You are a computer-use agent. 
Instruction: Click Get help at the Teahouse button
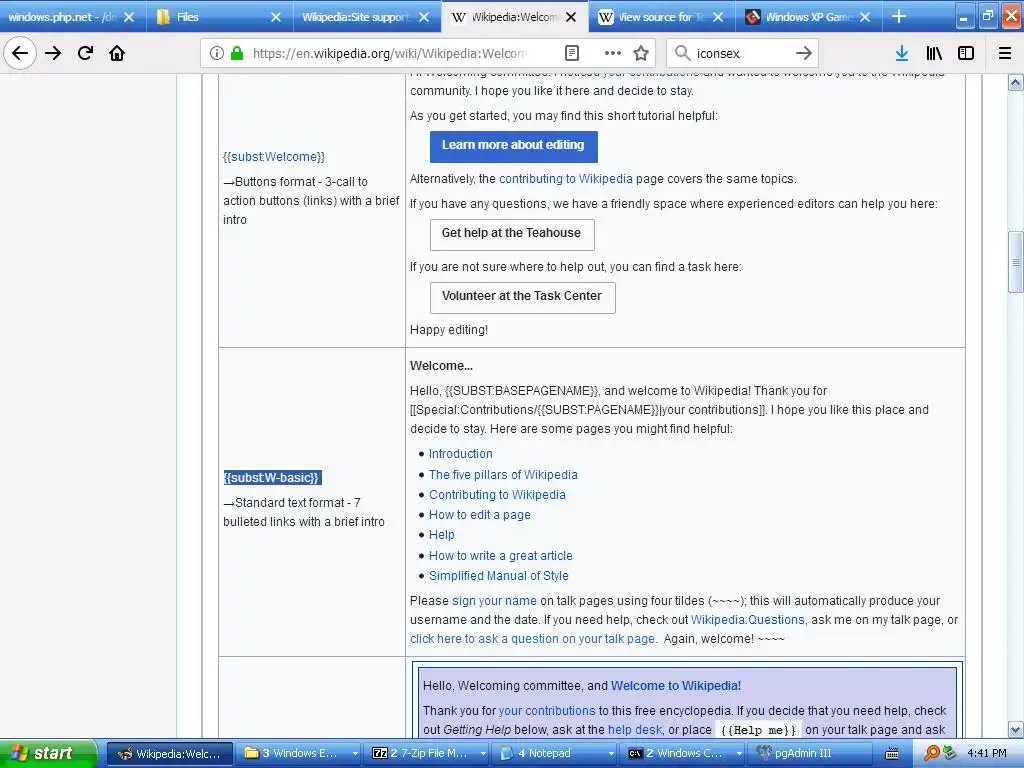512,234
